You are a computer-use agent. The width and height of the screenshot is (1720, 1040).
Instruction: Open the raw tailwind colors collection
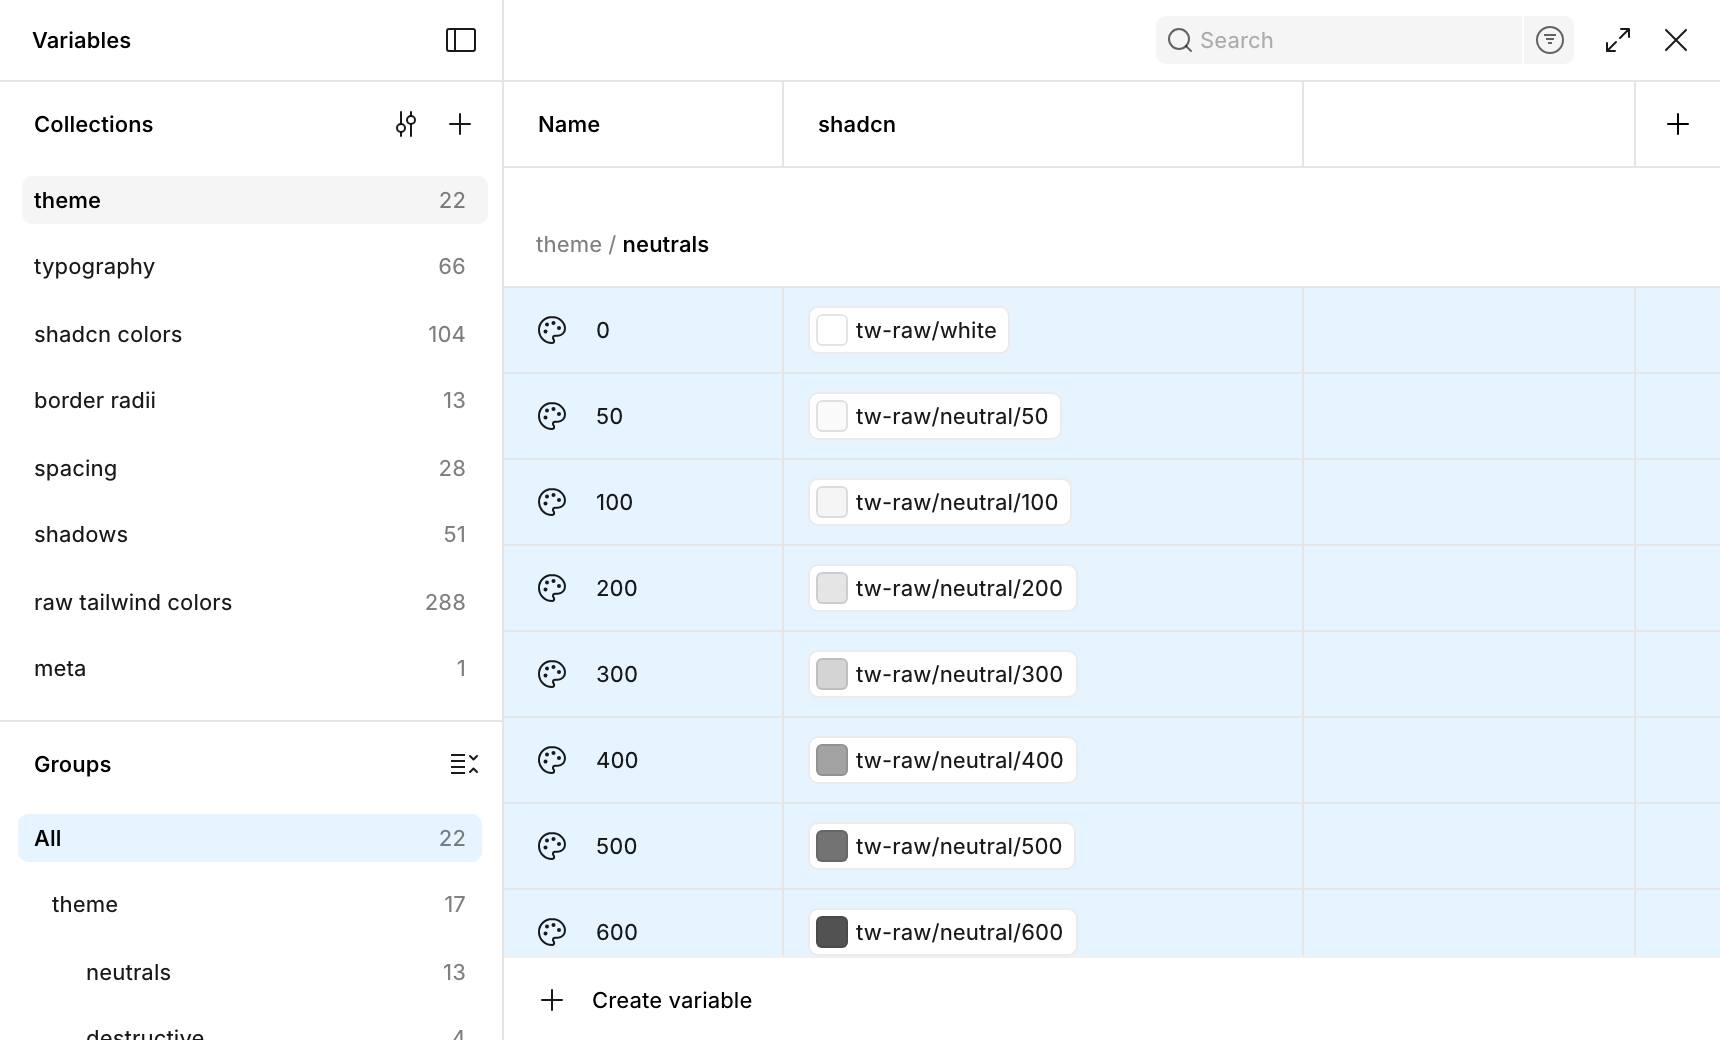(254, 602)
